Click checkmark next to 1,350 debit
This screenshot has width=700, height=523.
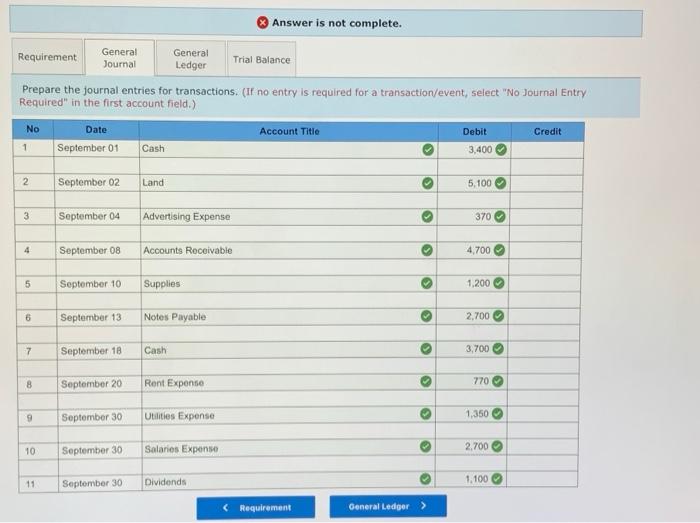click(497, 414)
